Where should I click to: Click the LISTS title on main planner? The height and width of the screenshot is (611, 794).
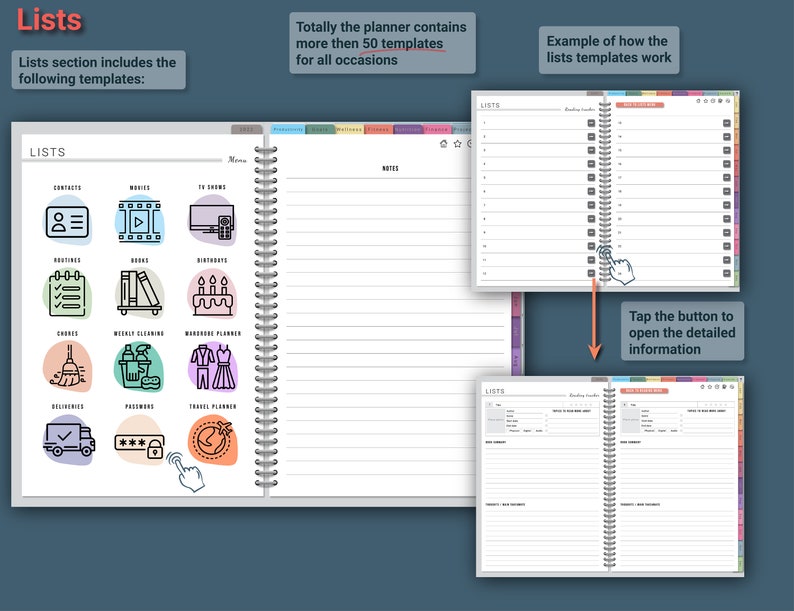pyautogui.click(x=48, y=152)
